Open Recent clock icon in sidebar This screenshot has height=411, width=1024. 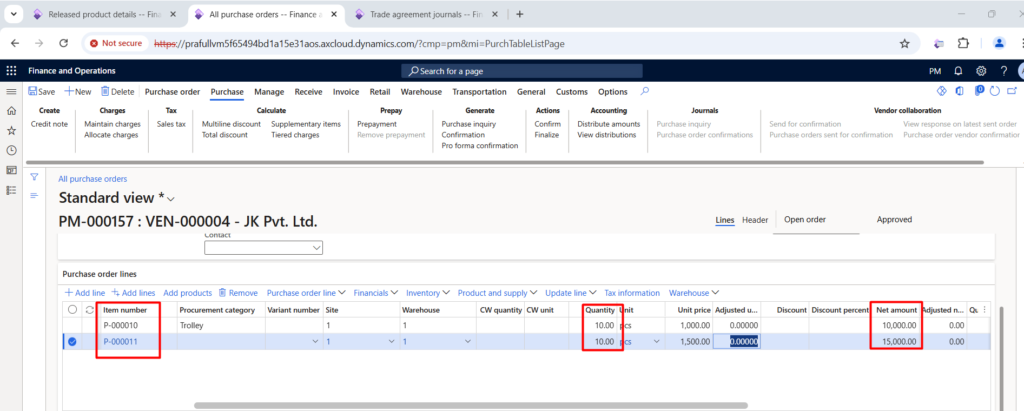11,150
